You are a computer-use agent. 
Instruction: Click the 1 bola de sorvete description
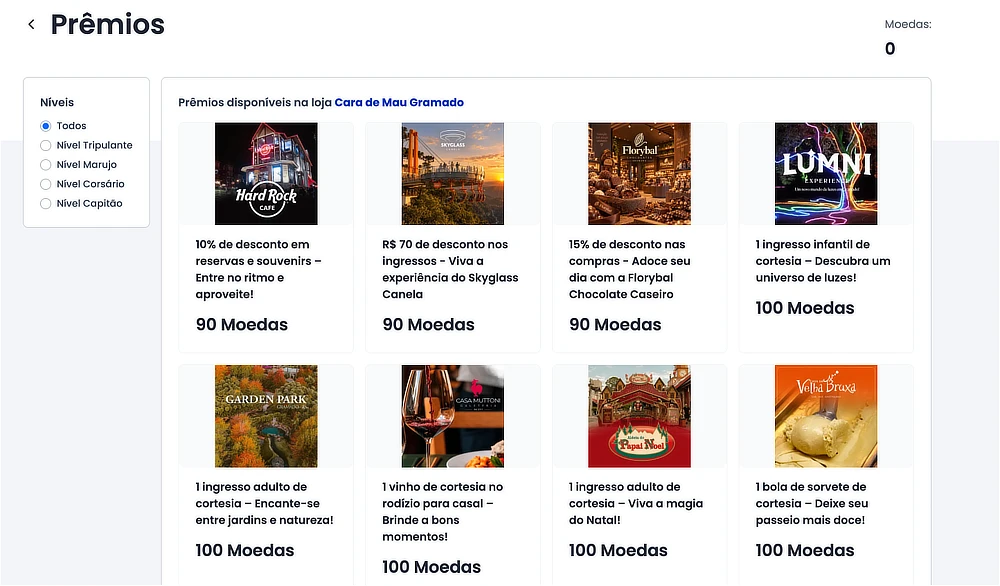[x=812, y=503]
